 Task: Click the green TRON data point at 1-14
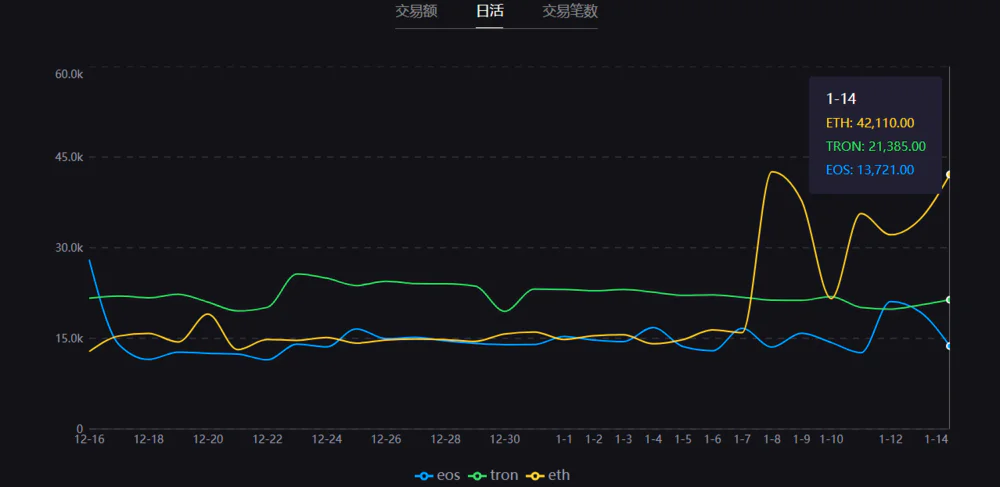coord(948,300)
